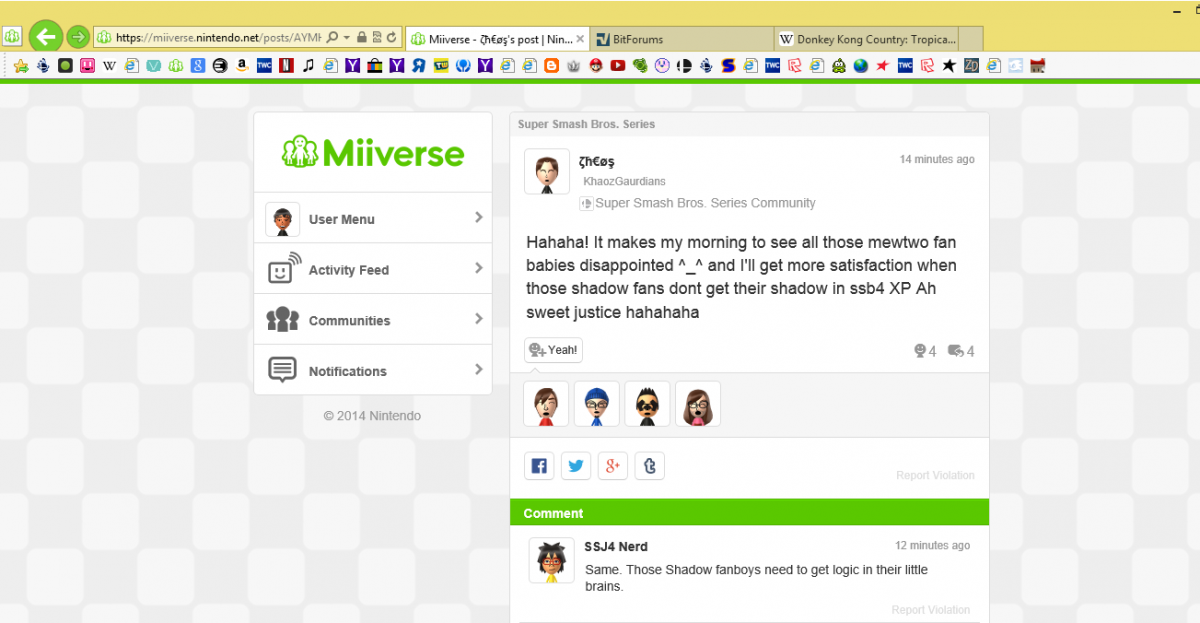The image size is (1200, 623).
Task: Open the Amazon bookmark icon
Action: click(242, 66)
